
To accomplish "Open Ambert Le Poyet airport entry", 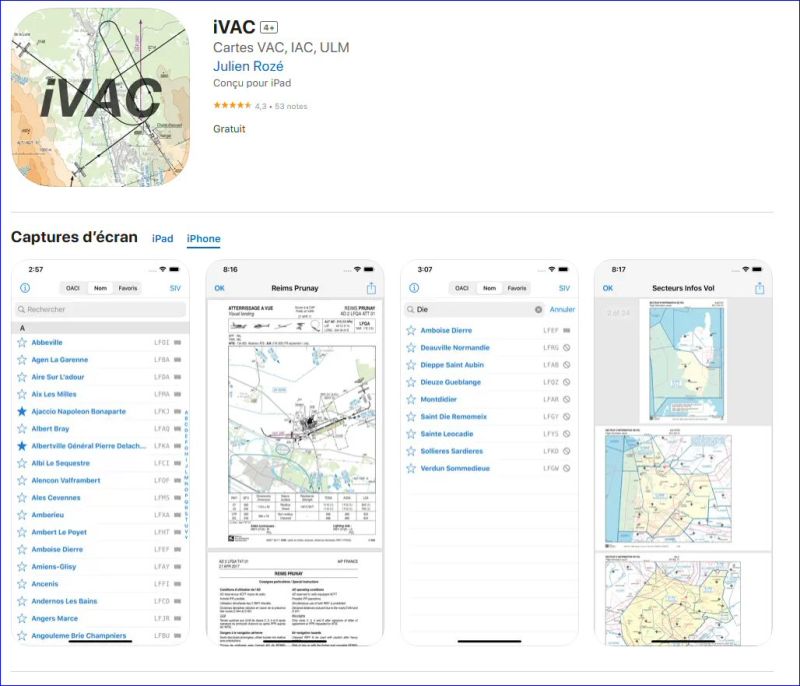I will click(99, 532).
